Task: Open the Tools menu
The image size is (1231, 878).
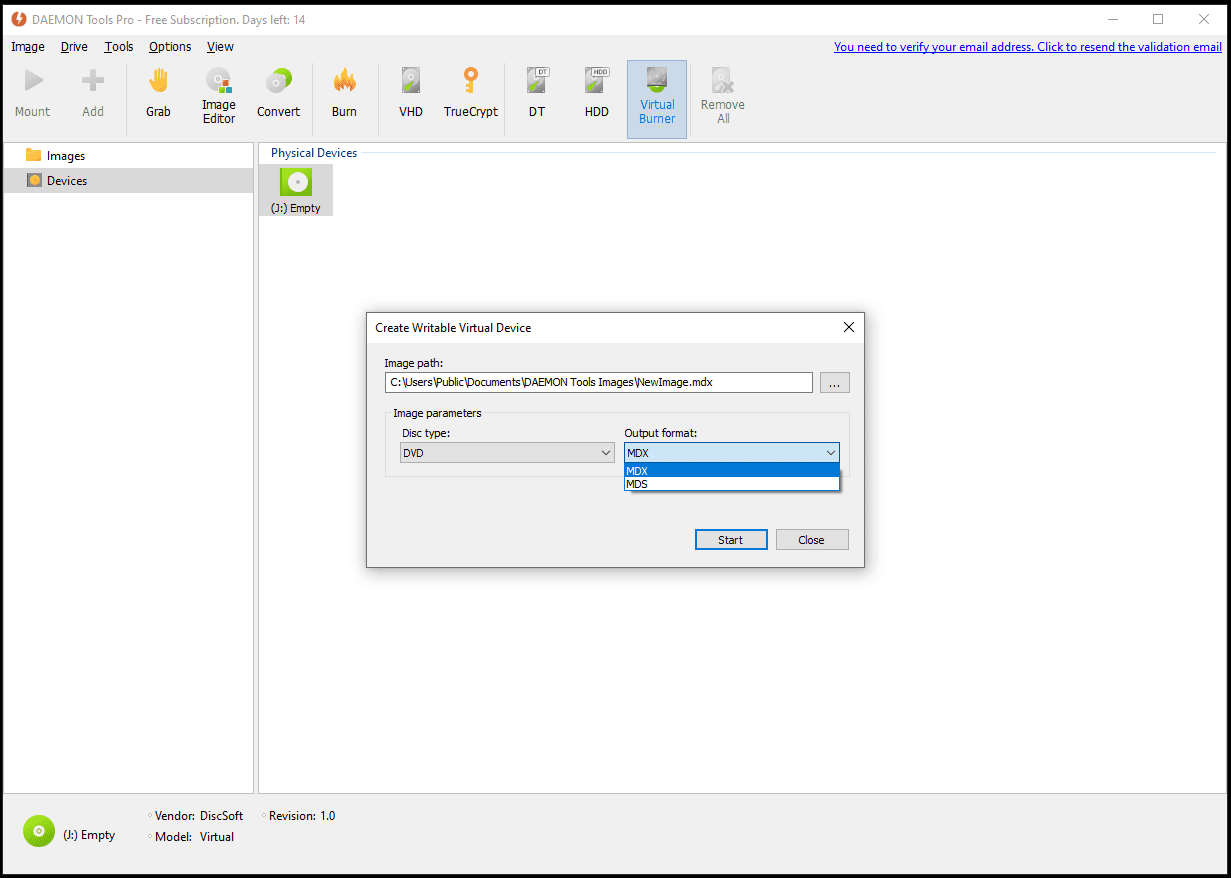Action: (x=119, y=47)
